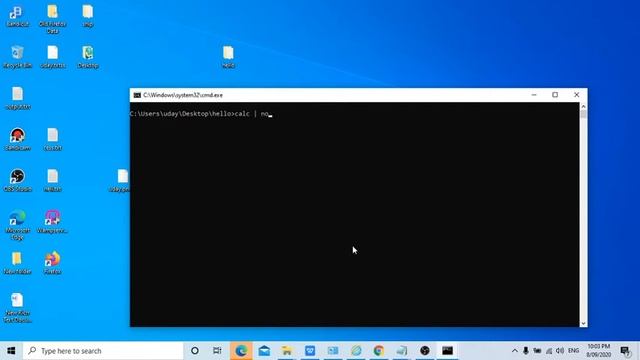Select the Candicut shortcut on desktop
The width and height of the screenshot is (640, 360).
(x=17, y=16)
